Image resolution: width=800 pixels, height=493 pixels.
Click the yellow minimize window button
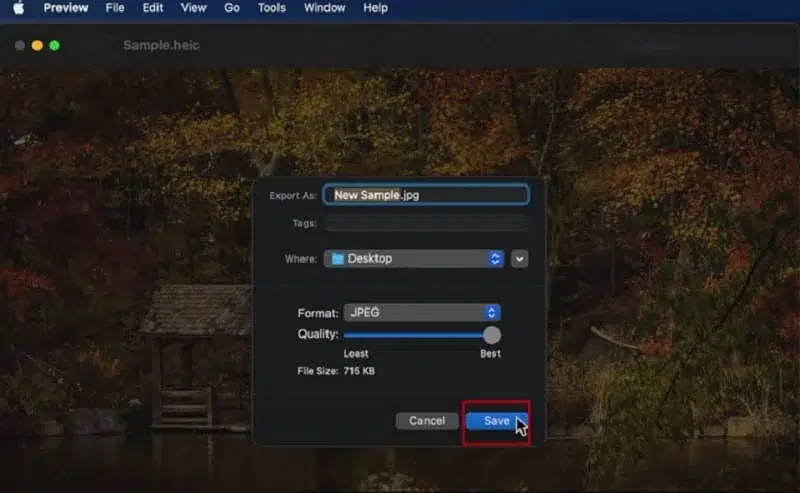(x=37, y=45)
